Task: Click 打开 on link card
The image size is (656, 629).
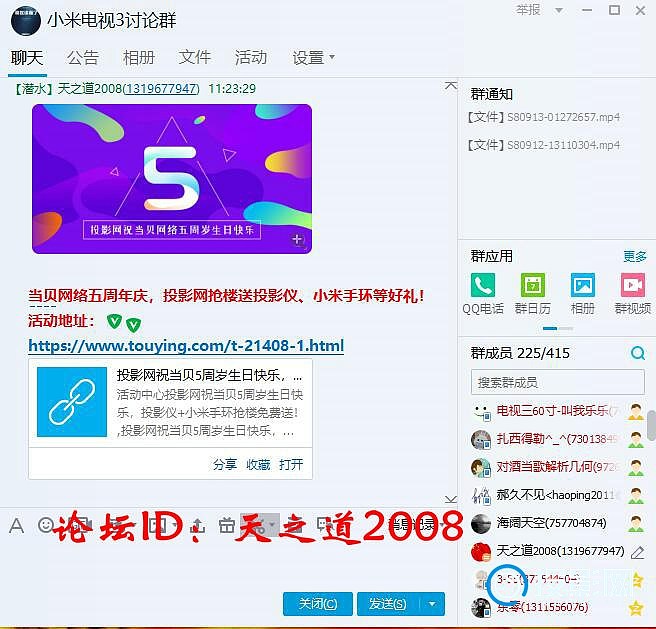Action: point(291,465)
